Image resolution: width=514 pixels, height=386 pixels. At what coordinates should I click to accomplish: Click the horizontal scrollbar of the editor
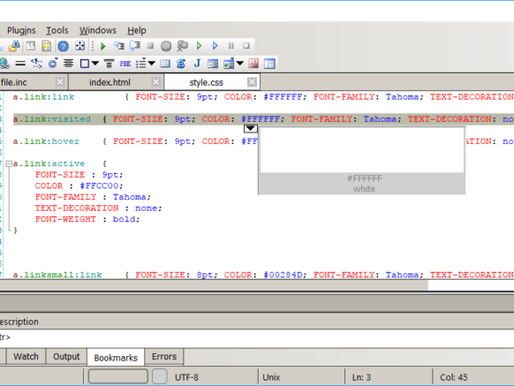(x=213, y=285)
